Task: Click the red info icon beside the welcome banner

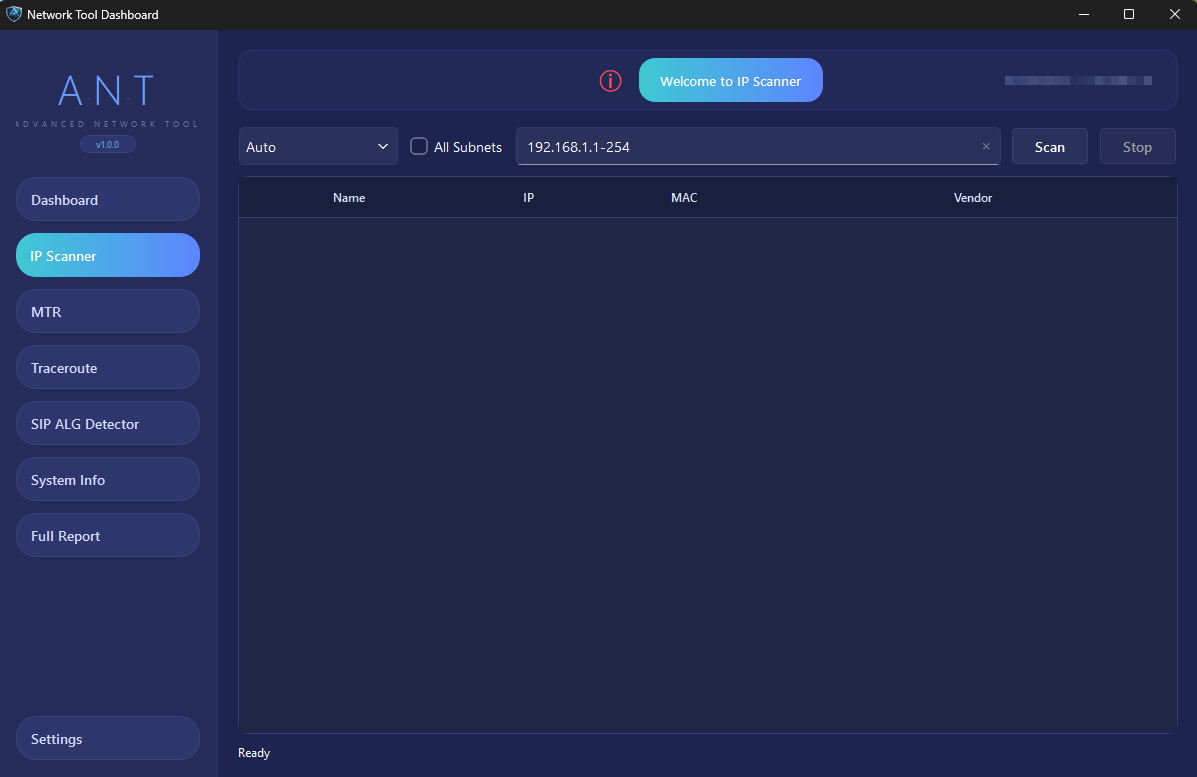Action: point(610,80)
